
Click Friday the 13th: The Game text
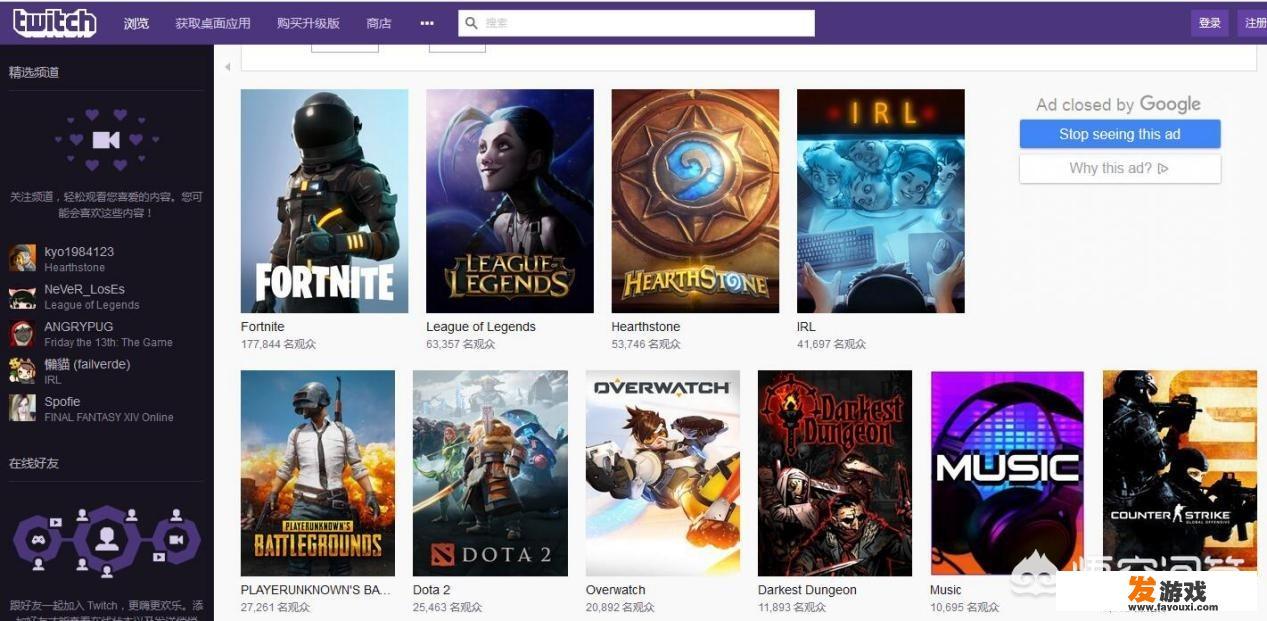click(x=108, y=342)
